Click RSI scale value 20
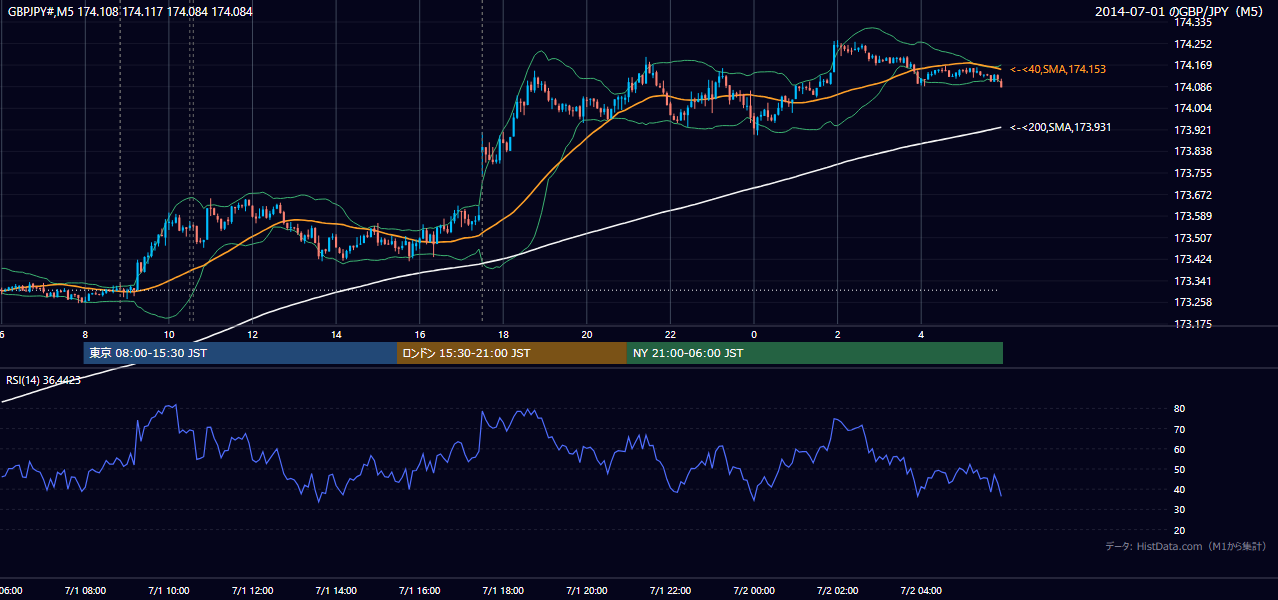 pos(1180,530)
